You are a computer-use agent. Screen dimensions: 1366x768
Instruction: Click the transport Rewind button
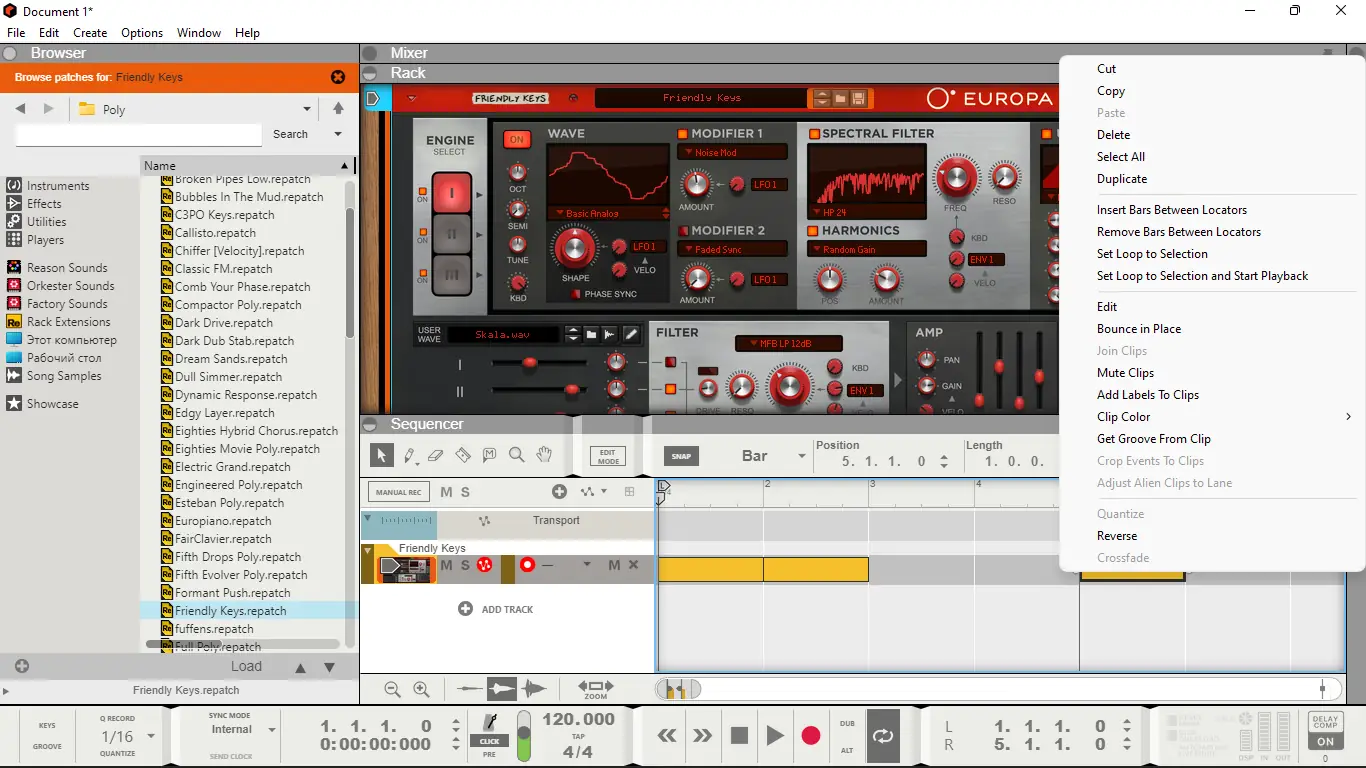(667, 736)
